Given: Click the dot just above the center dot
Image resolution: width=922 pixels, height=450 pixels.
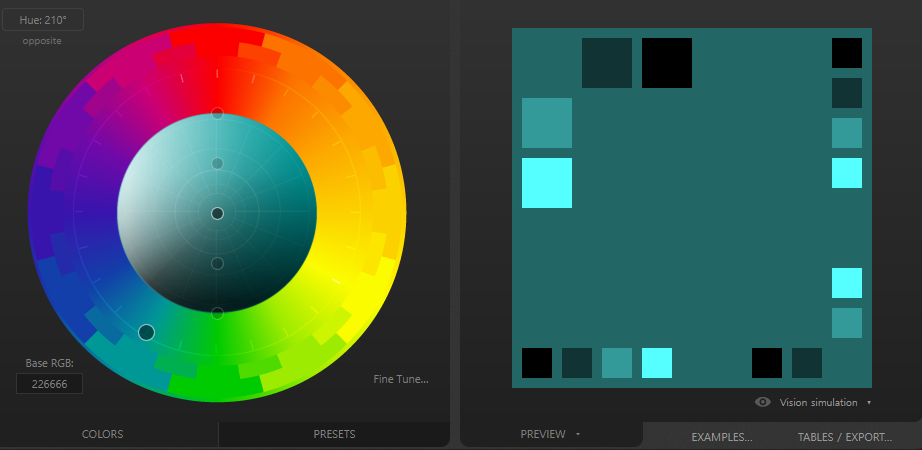Looking at the screenshot, I should point(218,164).
